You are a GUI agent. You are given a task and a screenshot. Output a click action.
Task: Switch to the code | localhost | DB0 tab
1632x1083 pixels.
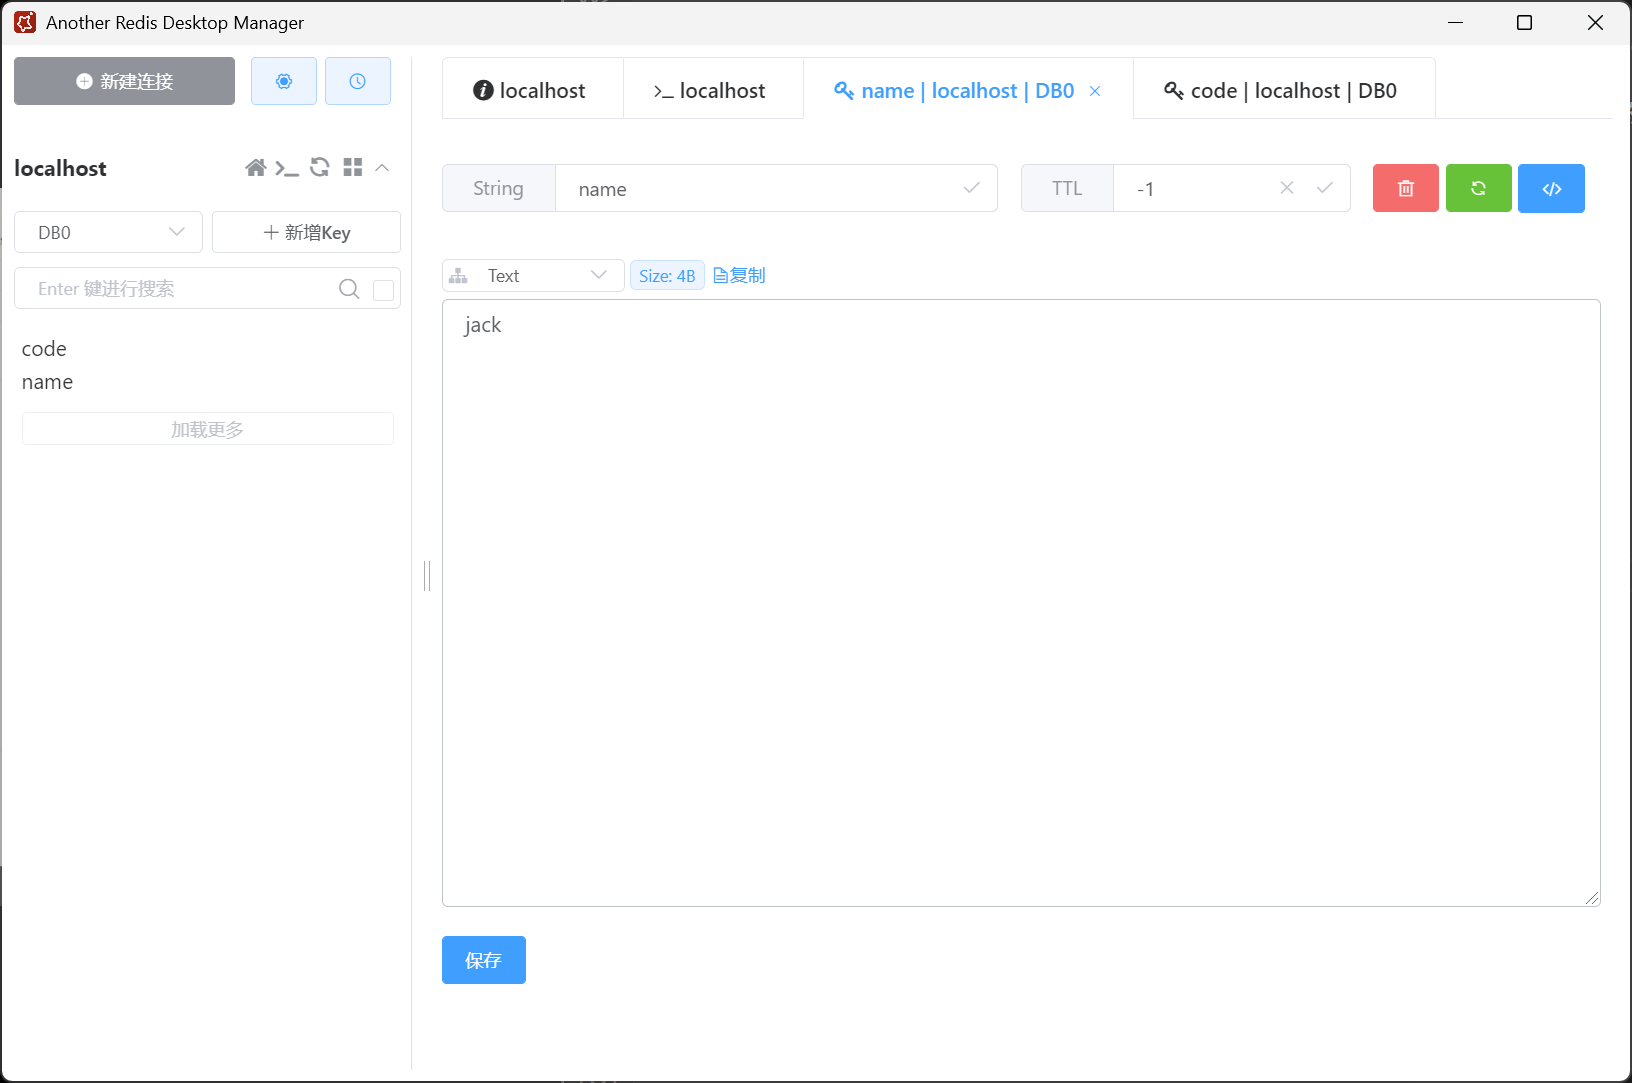(x=1283, y=90)
